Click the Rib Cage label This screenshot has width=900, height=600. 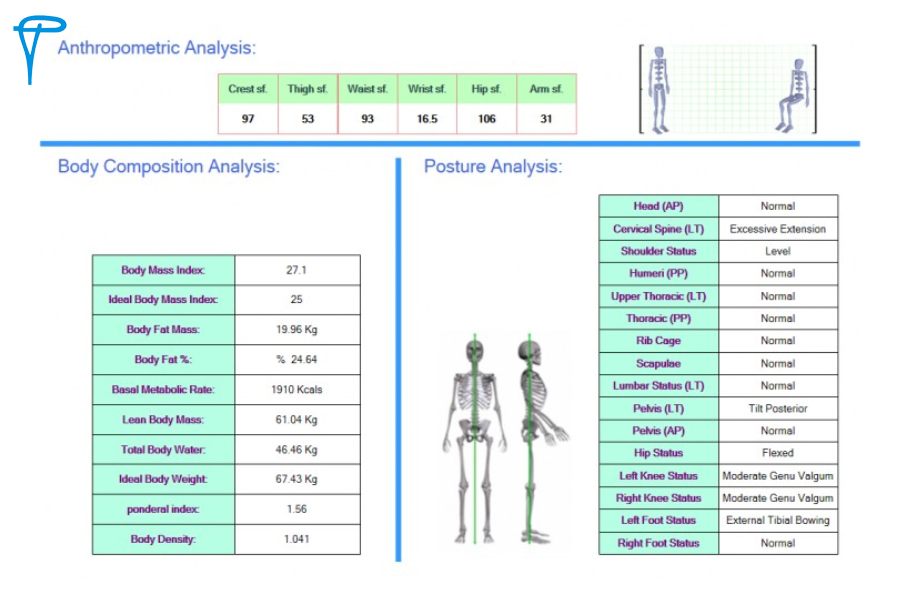(658, 340)
